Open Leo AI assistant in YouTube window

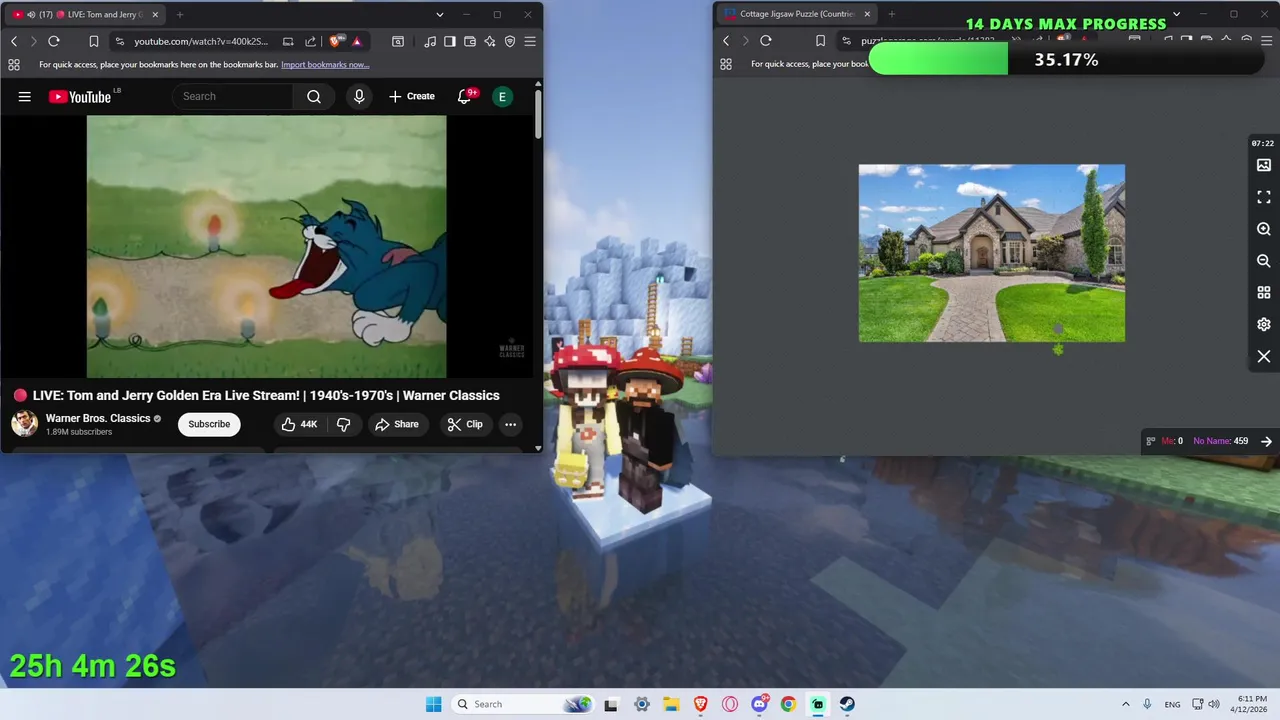[490, 41]
